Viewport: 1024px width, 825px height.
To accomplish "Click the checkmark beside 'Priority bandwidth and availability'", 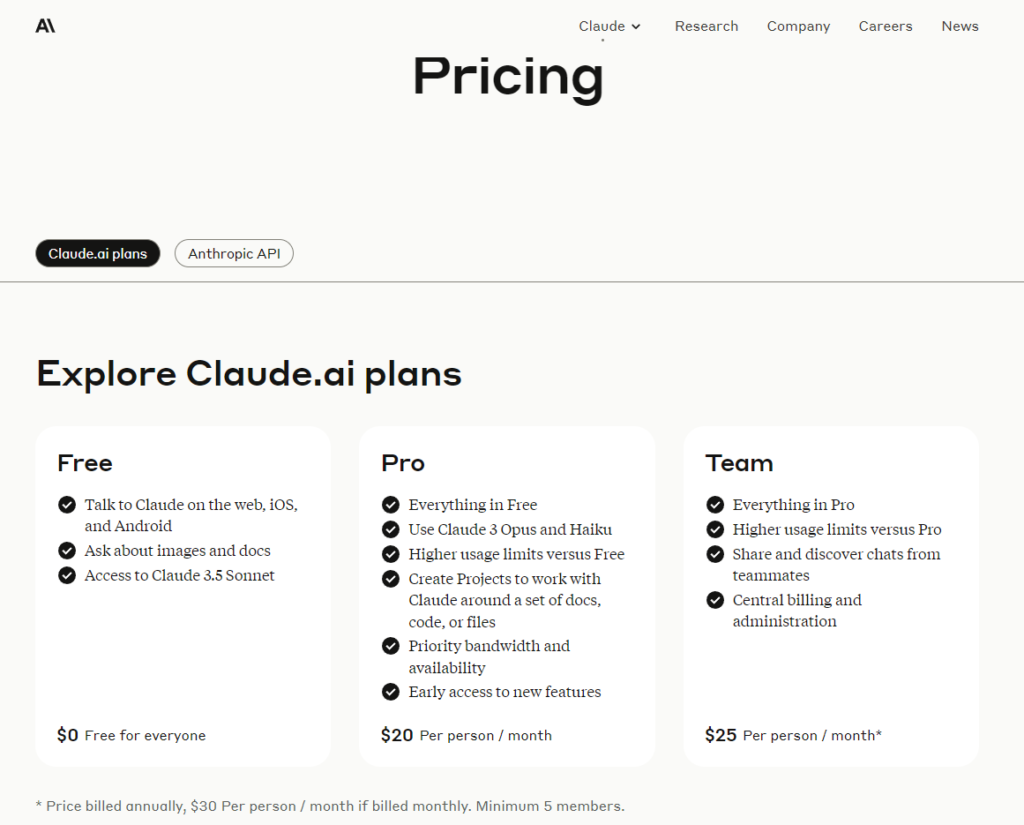I will [x=391, y=646].
